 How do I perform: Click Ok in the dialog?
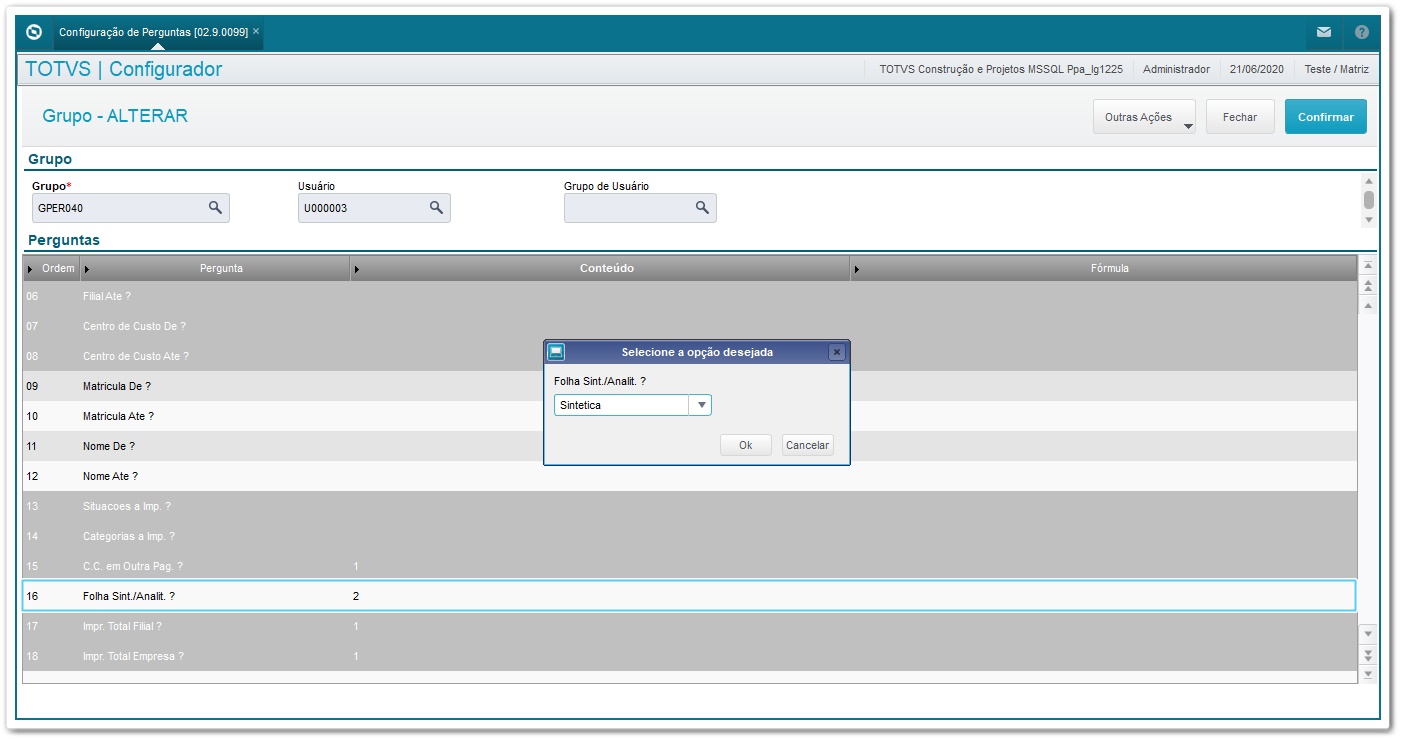746,445
